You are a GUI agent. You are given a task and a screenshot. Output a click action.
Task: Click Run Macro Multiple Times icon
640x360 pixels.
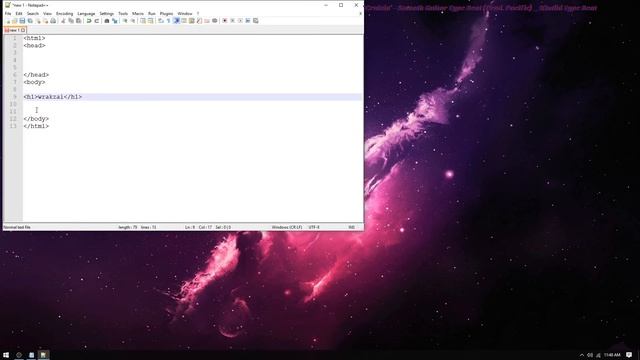coord(248,21)
